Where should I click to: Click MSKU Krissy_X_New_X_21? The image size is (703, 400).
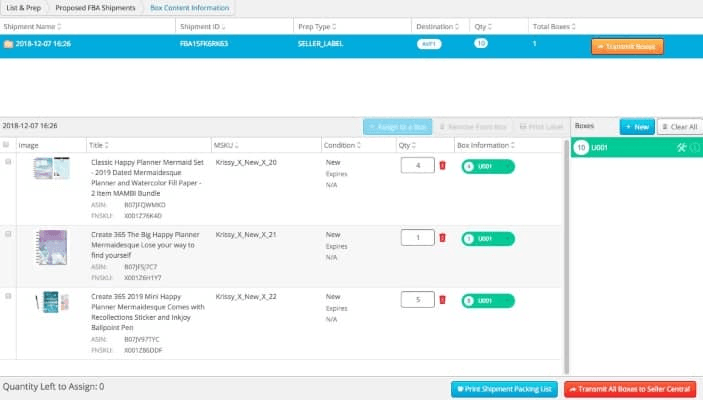246,235
